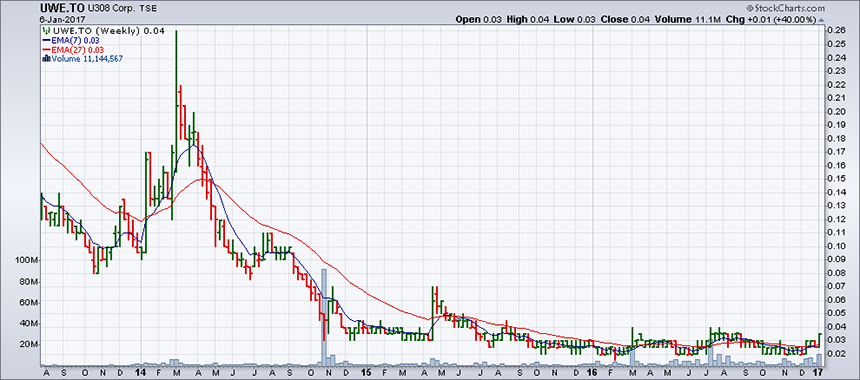Click the 0.02 price axis label
The width and height of the screenshot is (860, 380).
click(836, 354)
